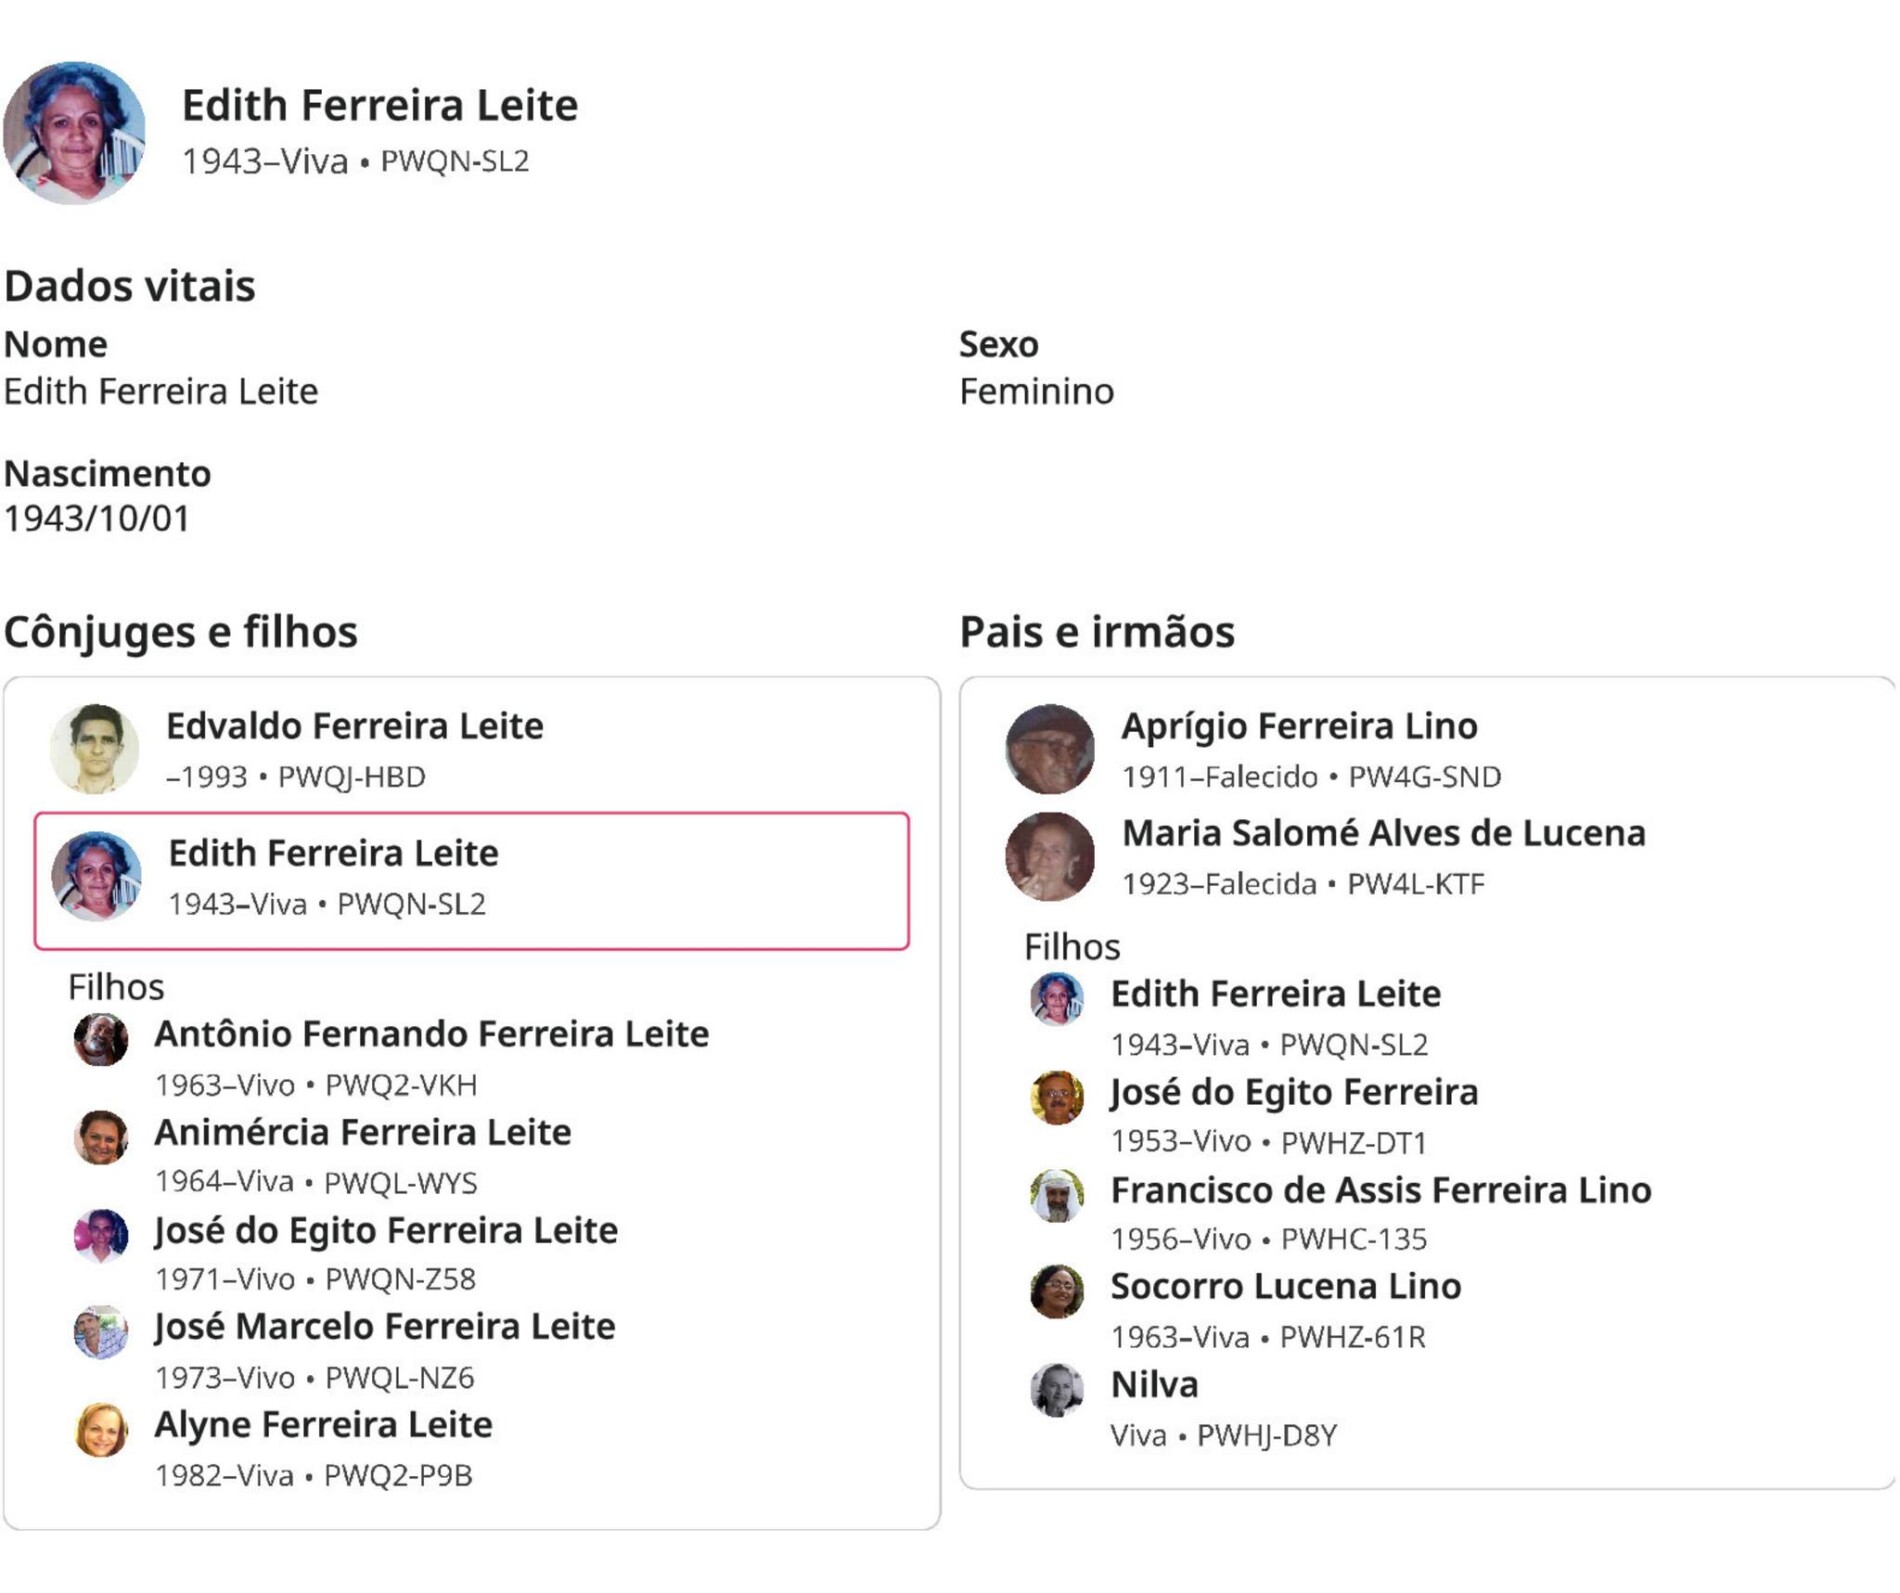Screen dimensions: 1900x1593
Task: Open José do Egito Ferreira Leite's page
Action: tap(385, 1230)
